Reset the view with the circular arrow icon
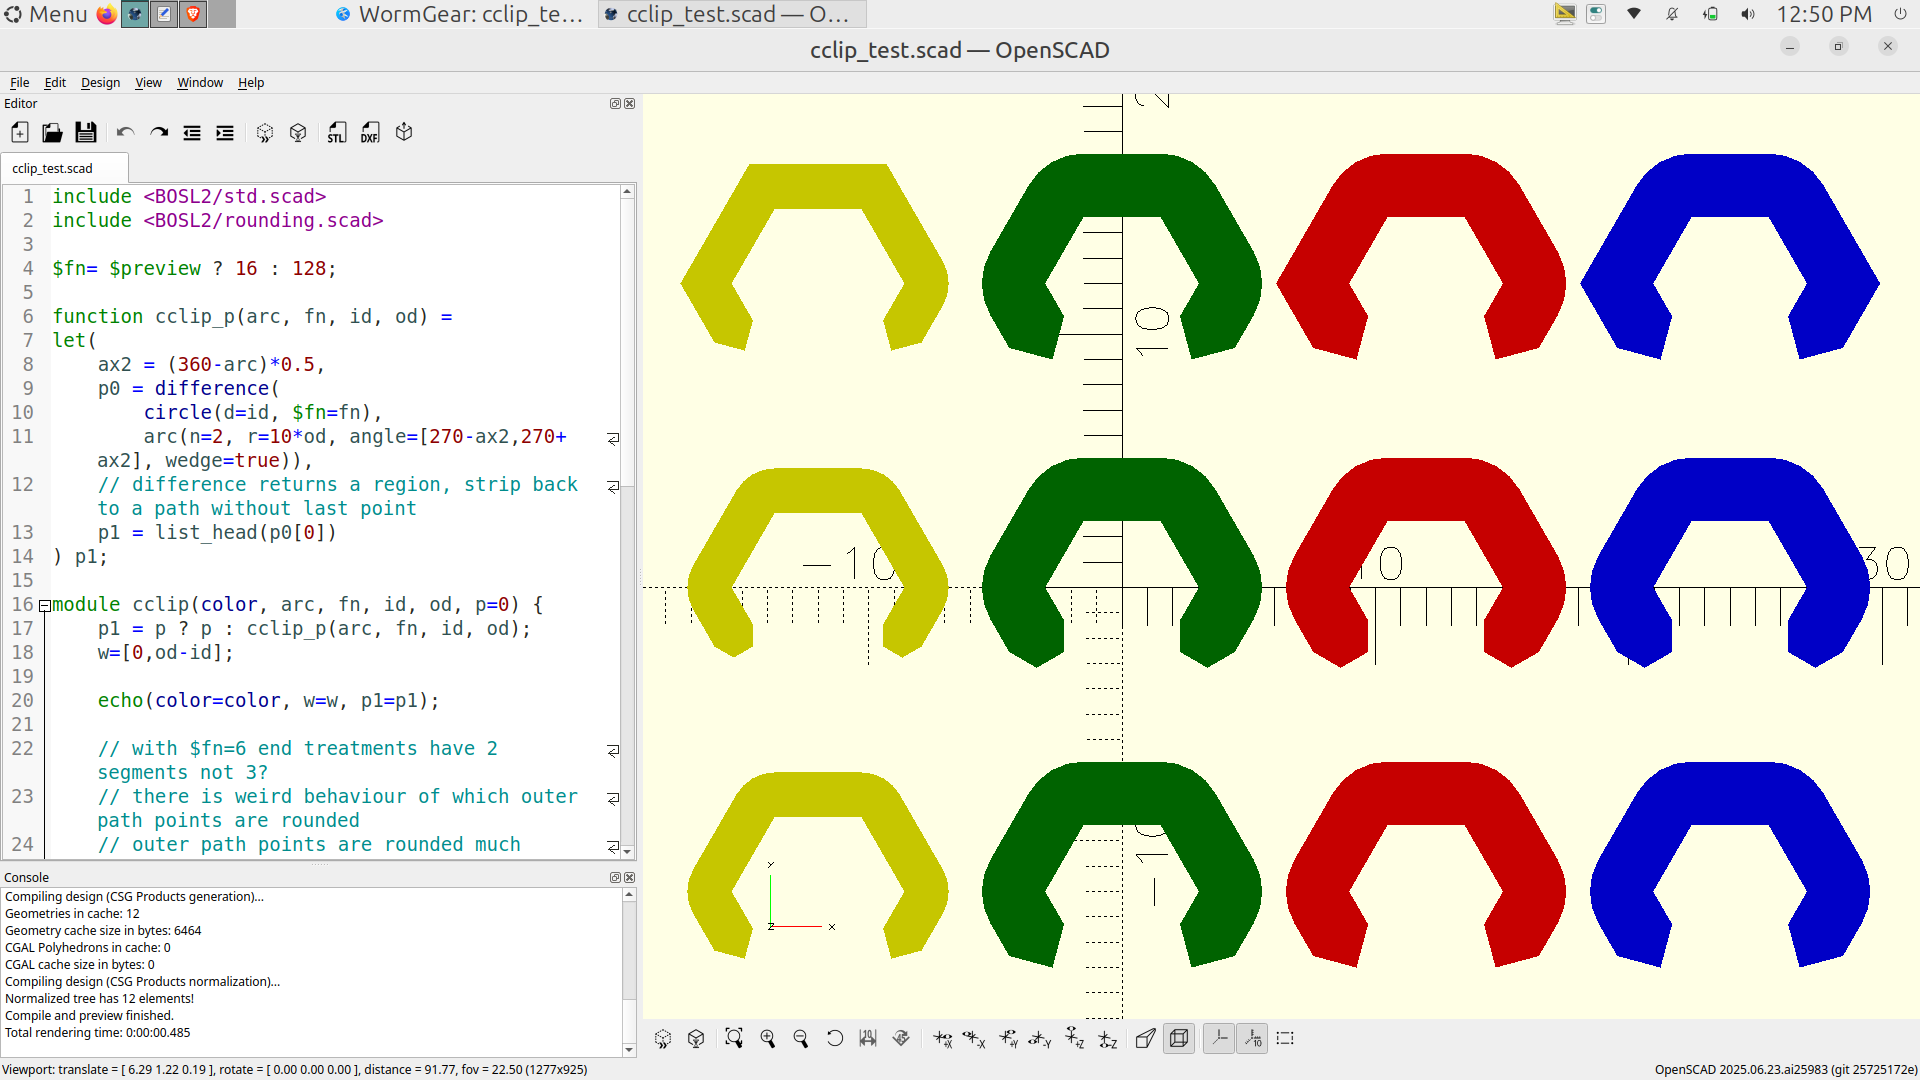The width and height of the screenshot is (1920, 1080). pos(834,1039)
